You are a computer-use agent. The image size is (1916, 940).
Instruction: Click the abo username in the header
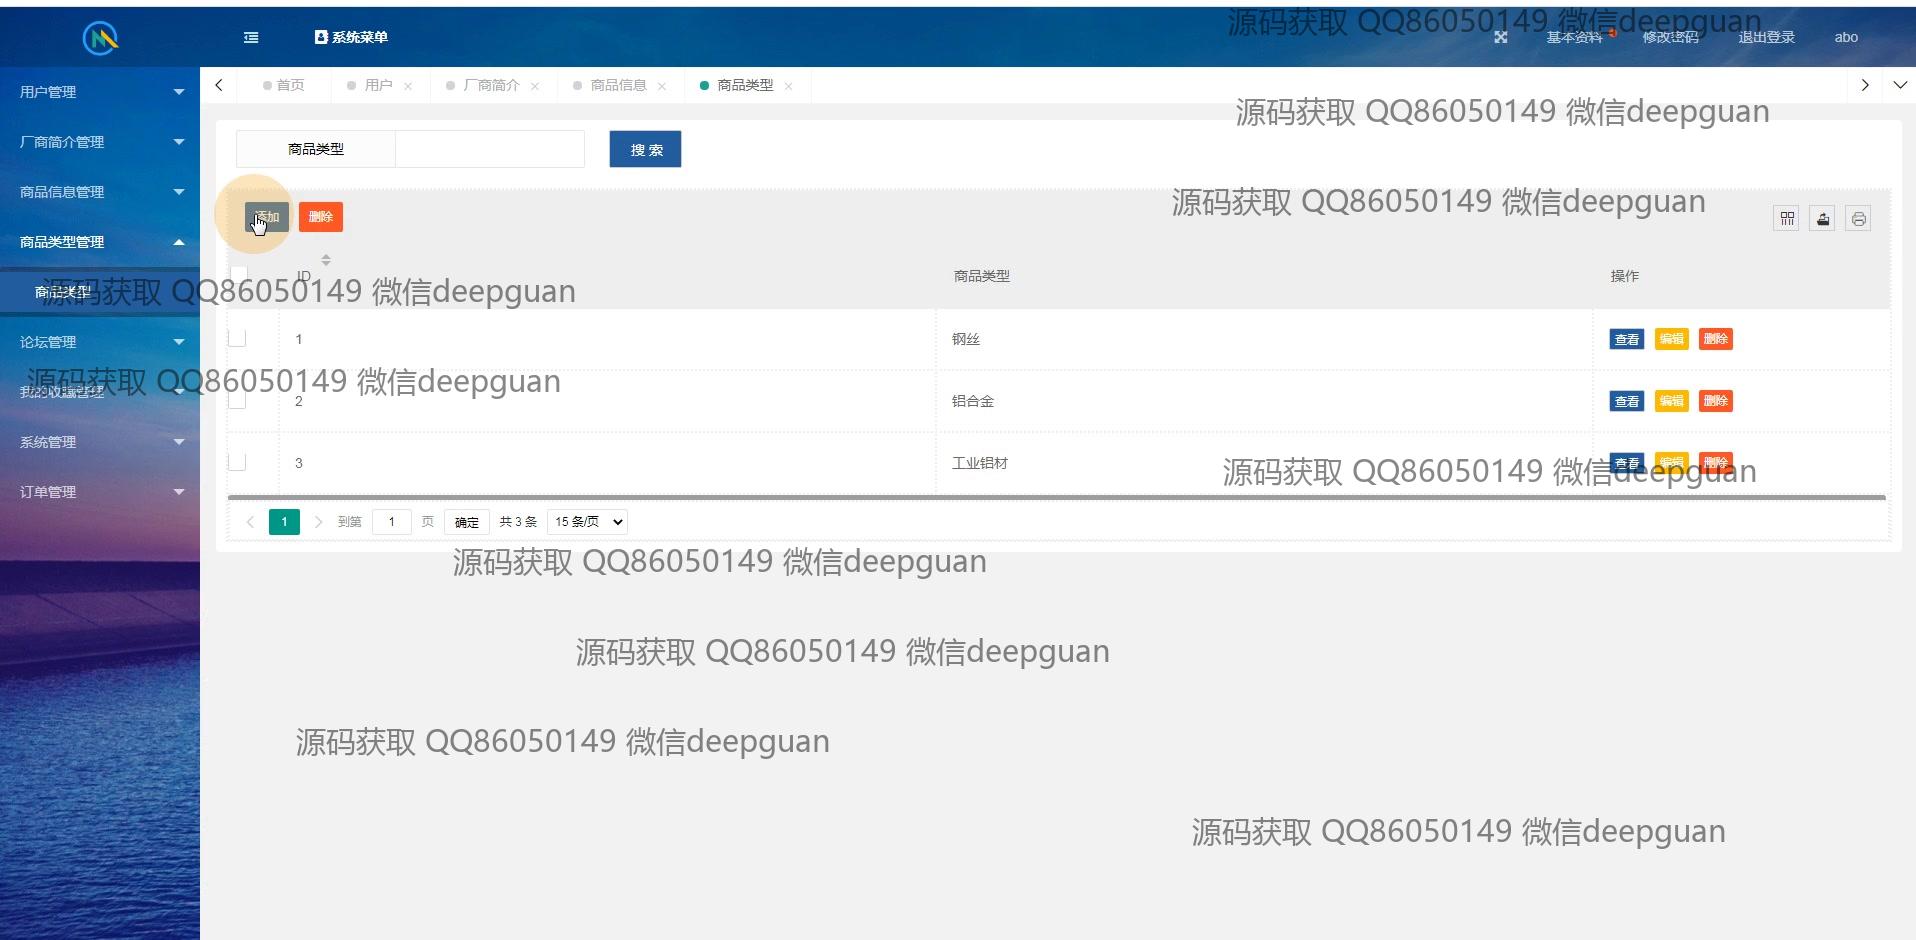[1846, 37]
